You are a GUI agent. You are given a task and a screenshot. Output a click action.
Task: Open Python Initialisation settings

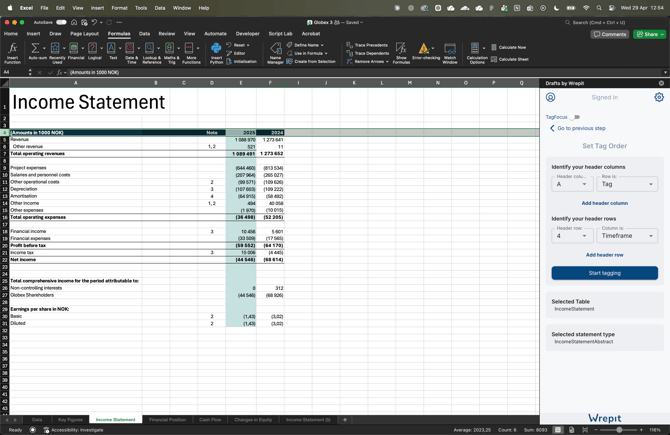pyautogui.click(x=241, y=62)
